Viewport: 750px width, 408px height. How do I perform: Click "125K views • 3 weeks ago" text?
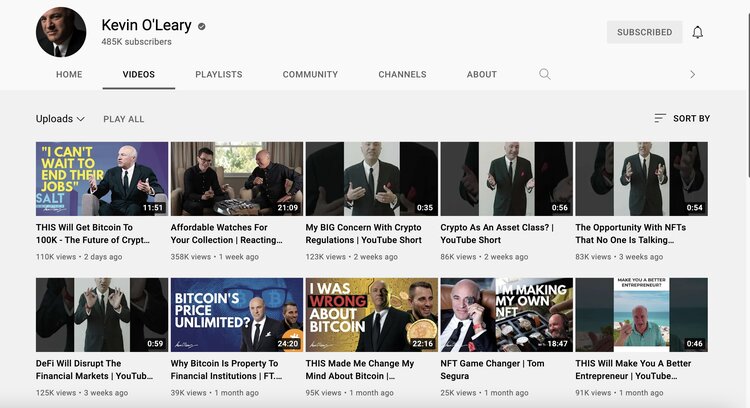pos(82,393)
